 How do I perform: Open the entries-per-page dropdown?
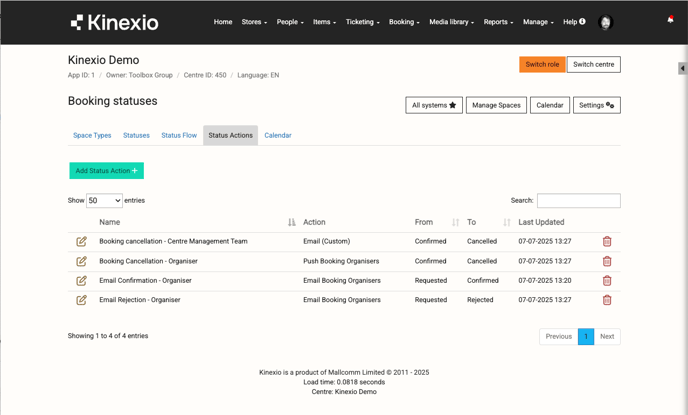[104, 201]
